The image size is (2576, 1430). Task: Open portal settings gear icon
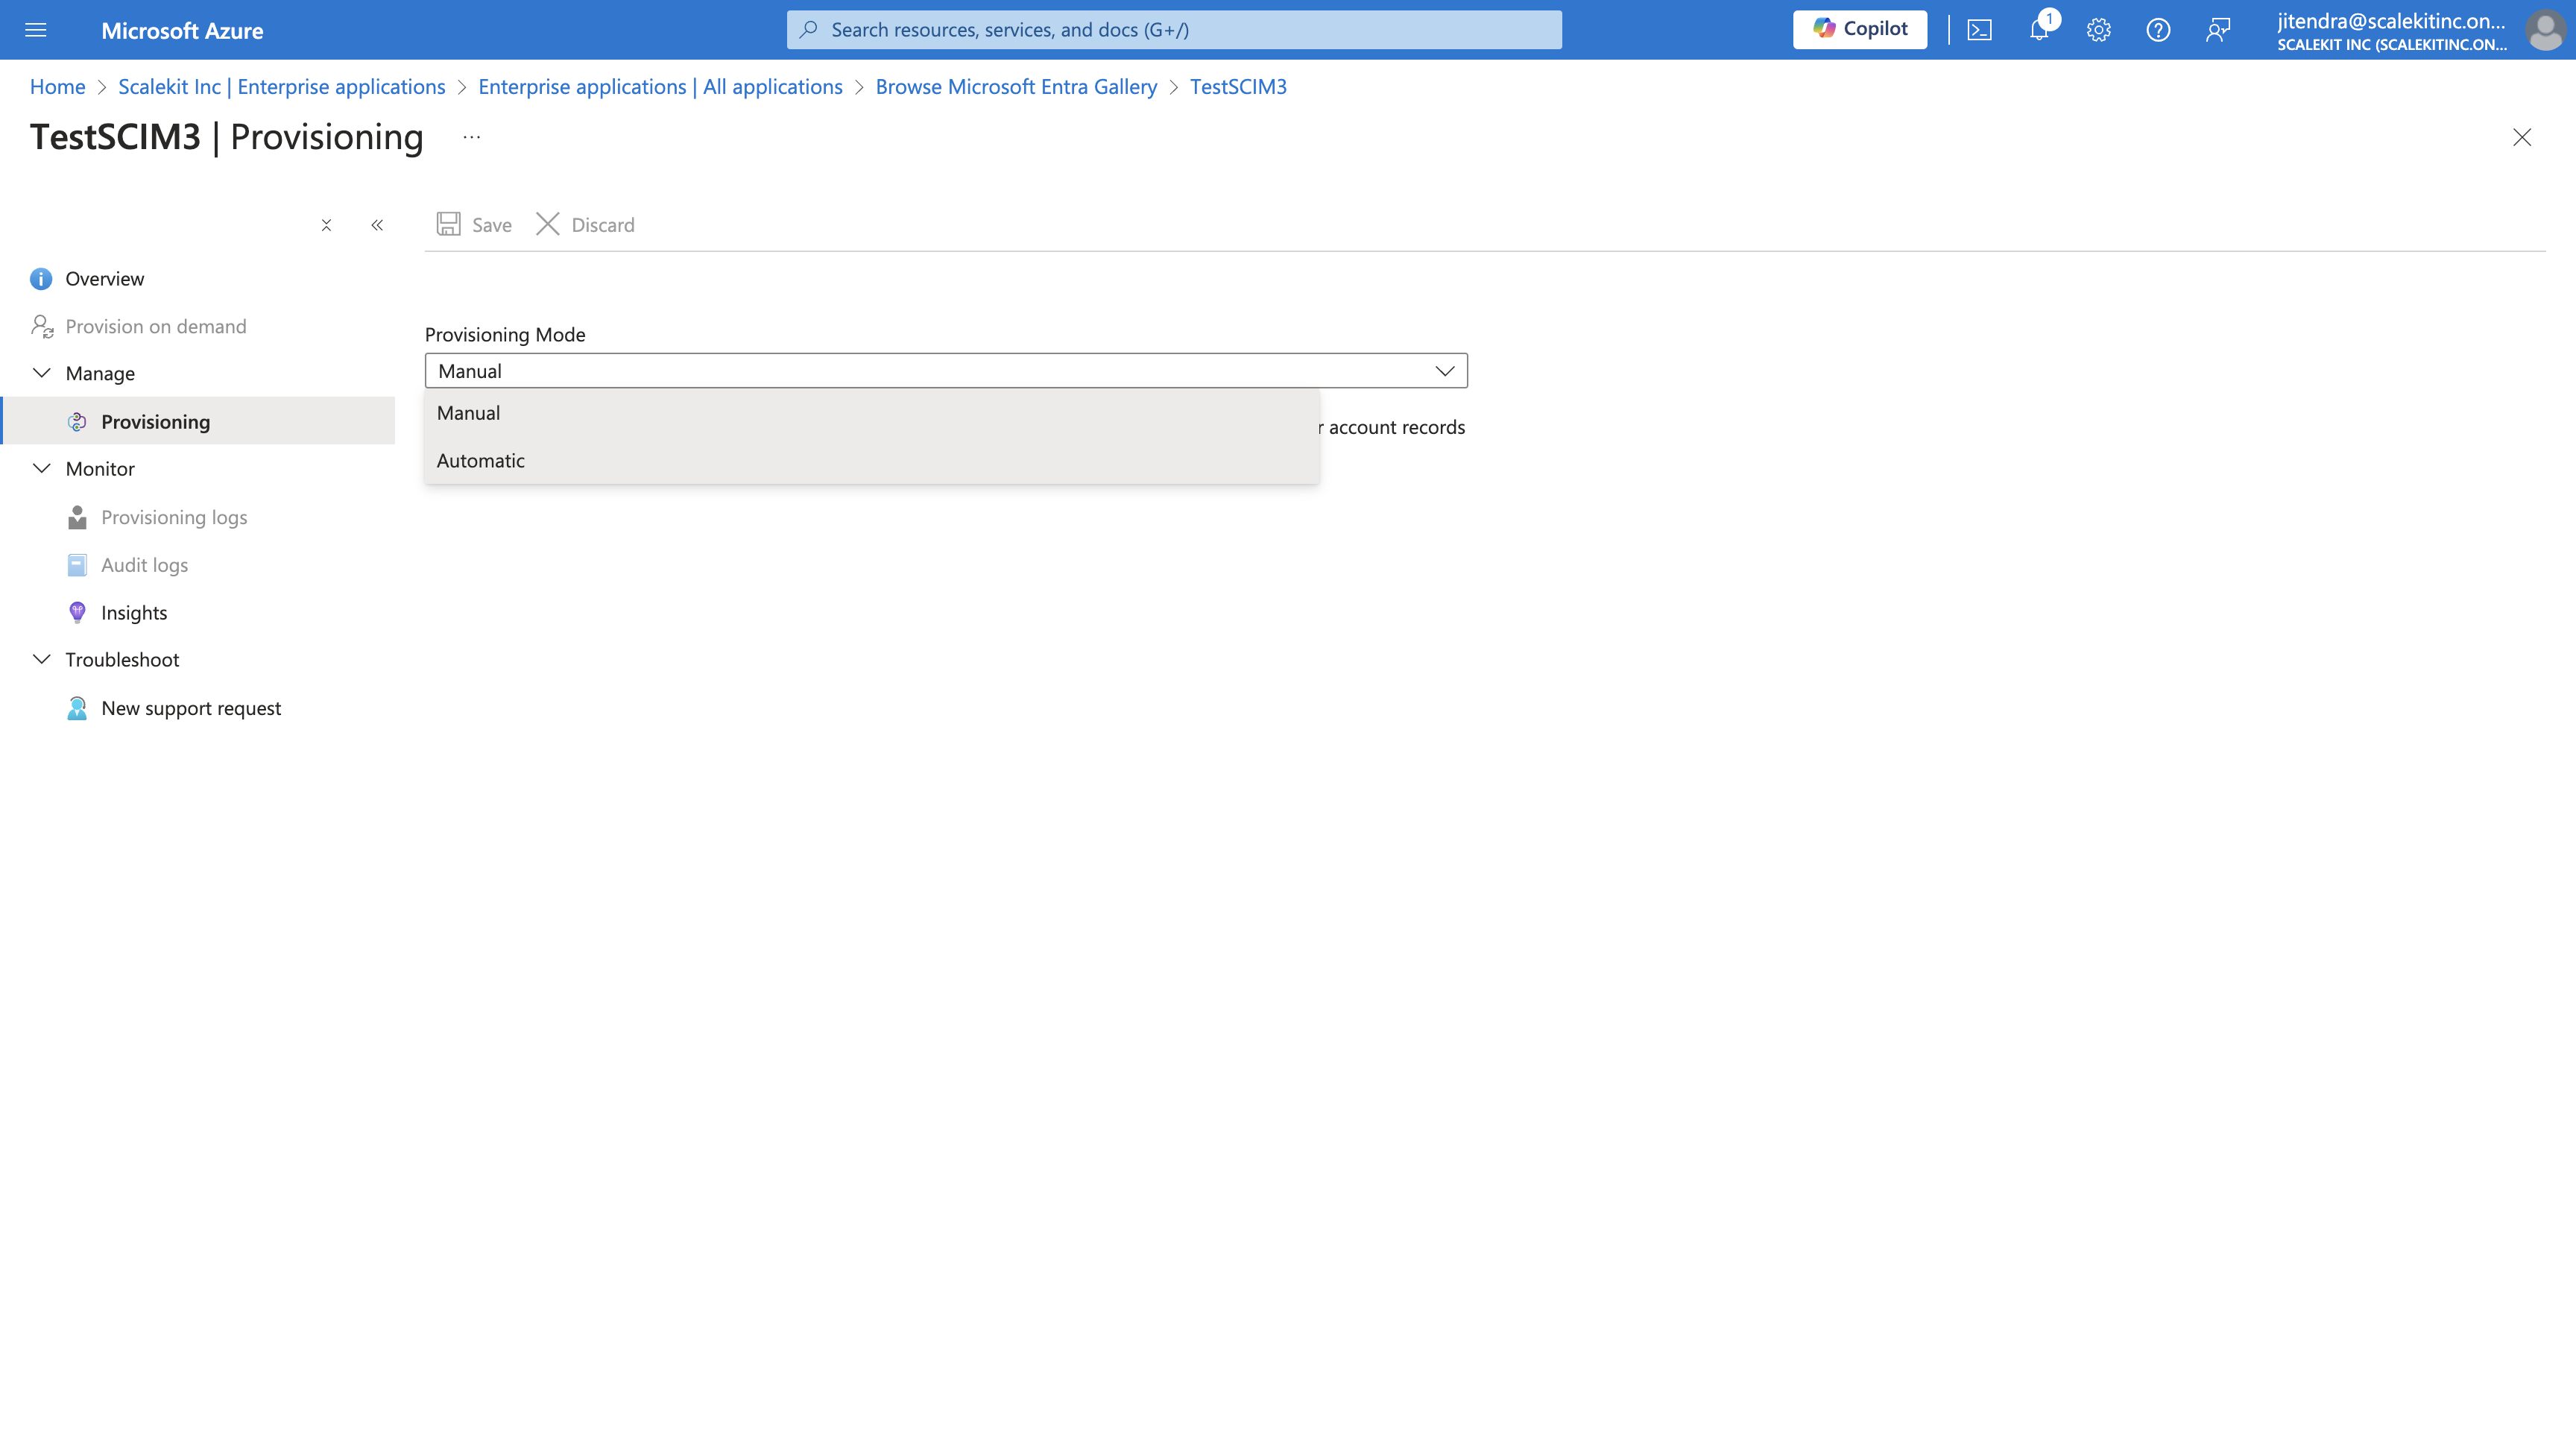(2099, 30)
